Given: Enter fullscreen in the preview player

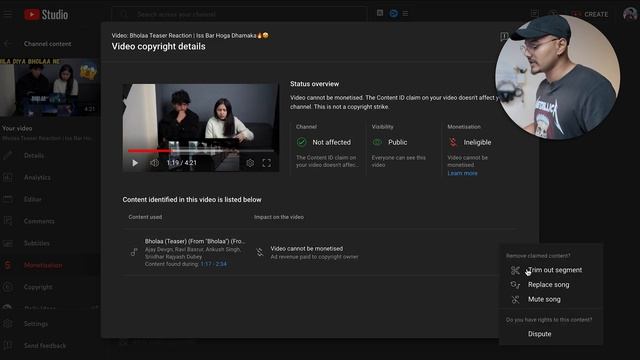Looking at the screenshot, I should 267,163.
